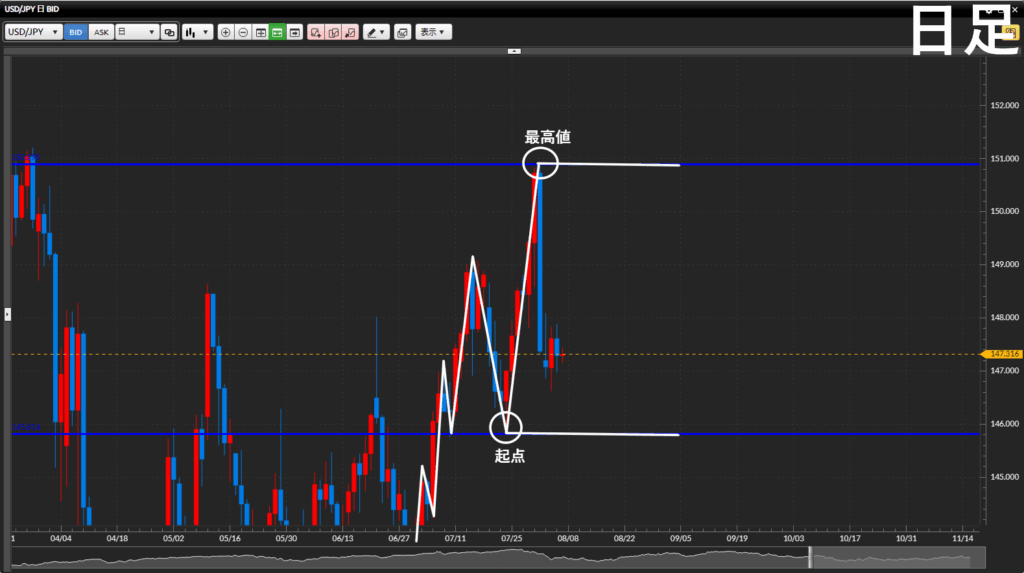The height and width of the screenshot is (573, 1024).
Task: Click the 06/13 date axis label
Action: point(342,538)
